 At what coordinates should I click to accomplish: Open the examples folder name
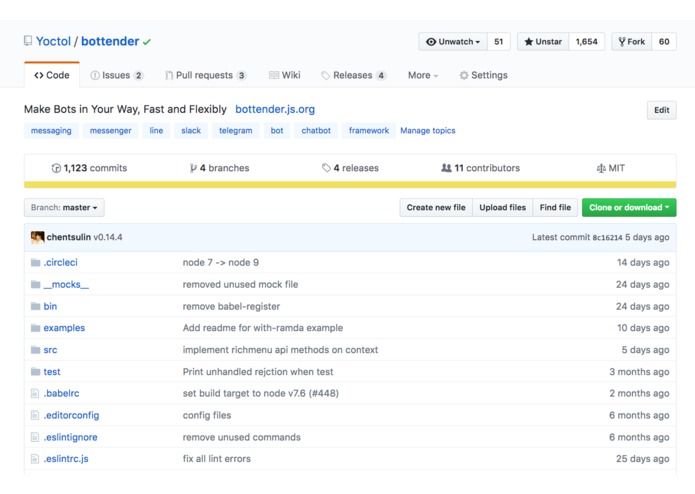pos(64,328)
